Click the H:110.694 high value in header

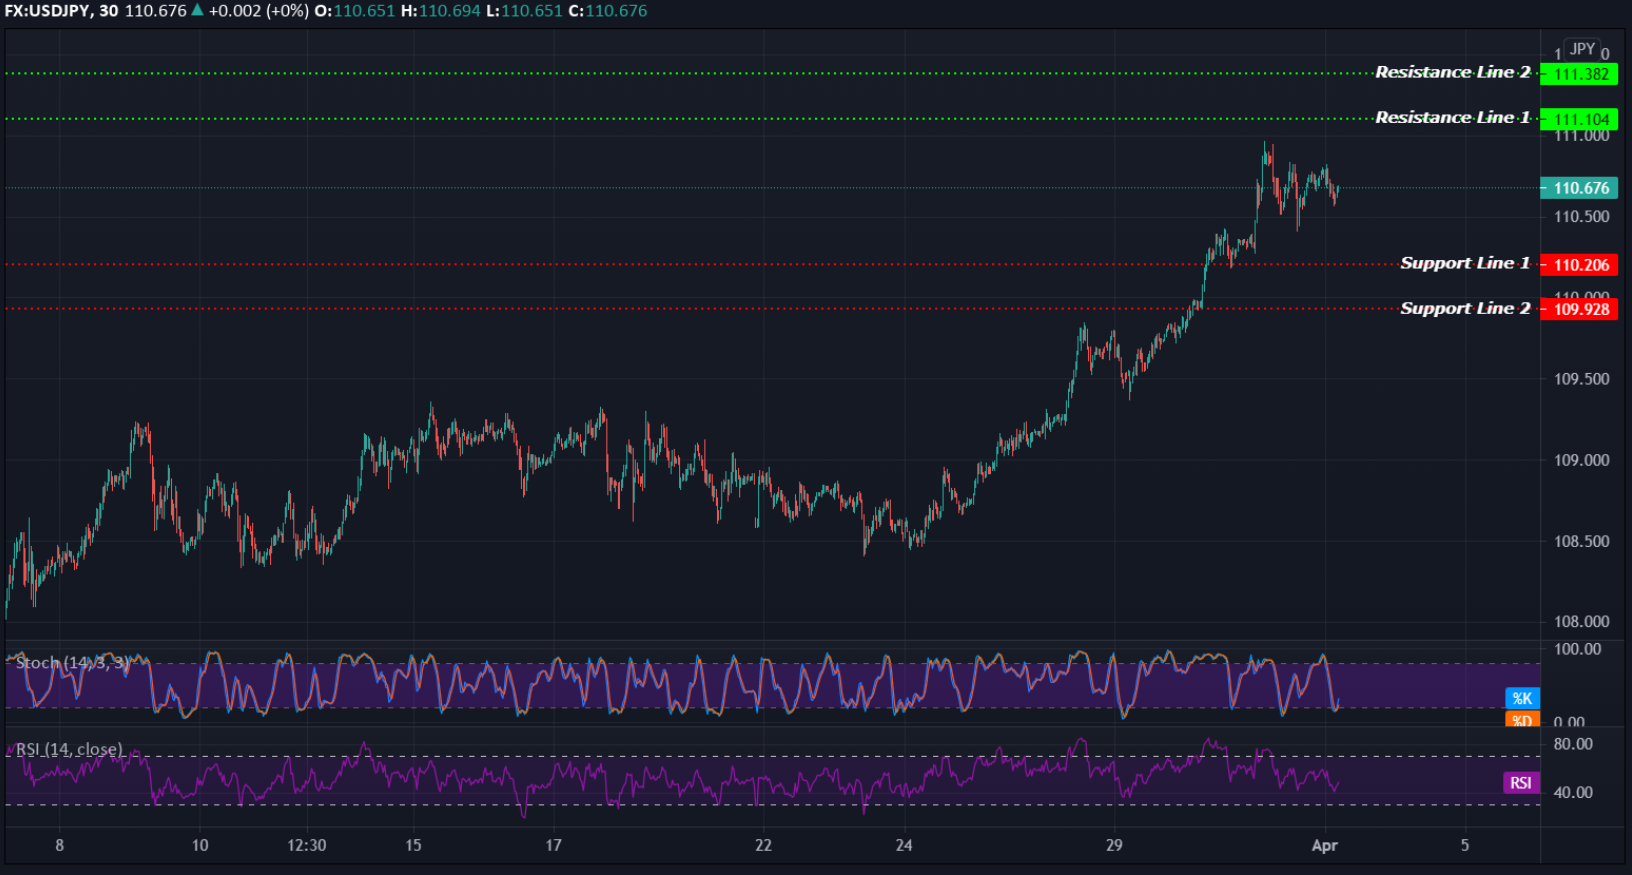tap(441, 11)
